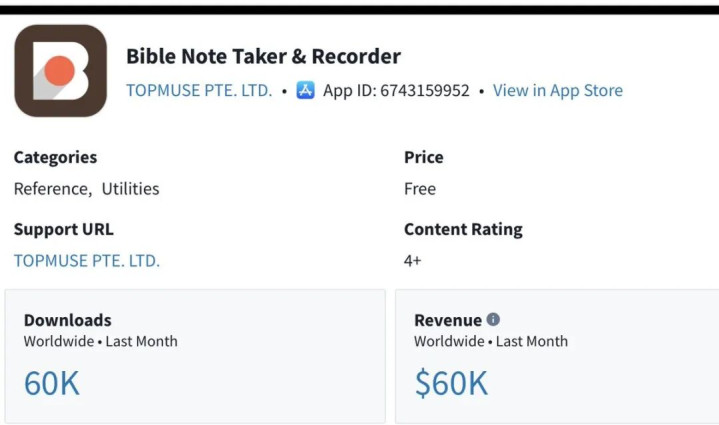The height and width of the screenshot is (425, 719).
Task: Click the Content Rating heading
Action: (x=463, y=230)
